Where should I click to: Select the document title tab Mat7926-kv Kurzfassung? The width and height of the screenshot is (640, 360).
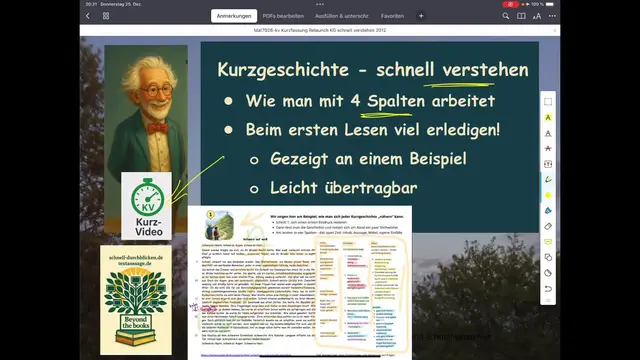click(x=320, y=30)
